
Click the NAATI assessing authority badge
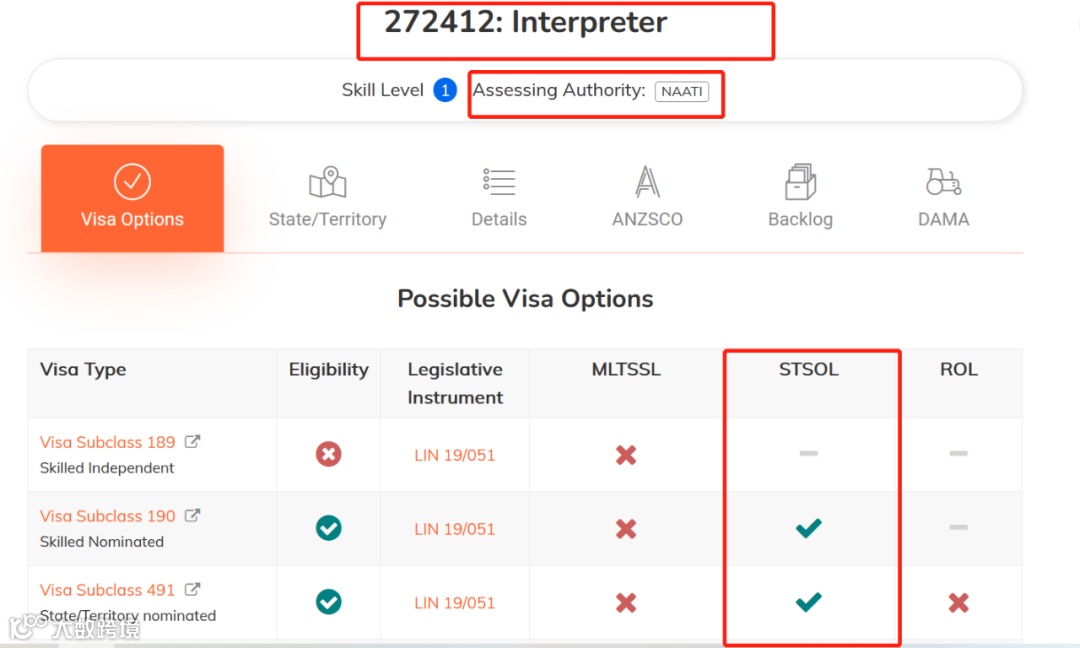(x=682, y=91)
